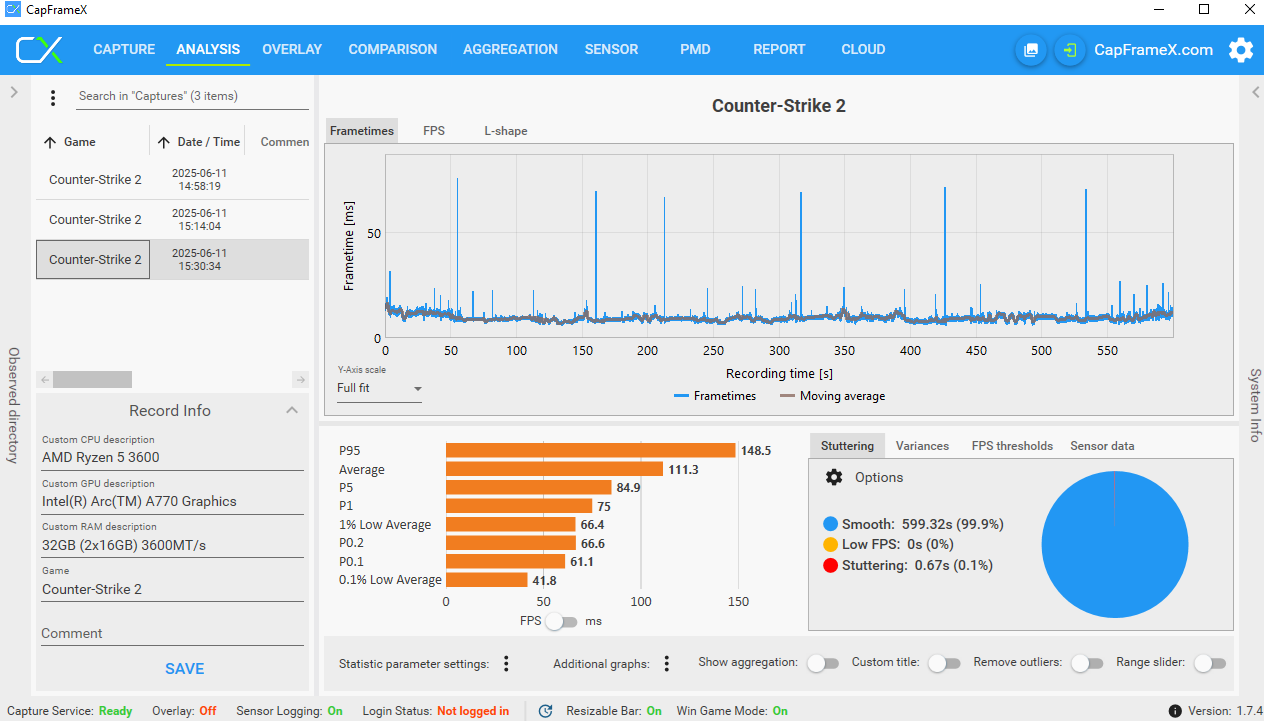
Task: Click the Stuttering legend red dot
Action: click(830, 566)
